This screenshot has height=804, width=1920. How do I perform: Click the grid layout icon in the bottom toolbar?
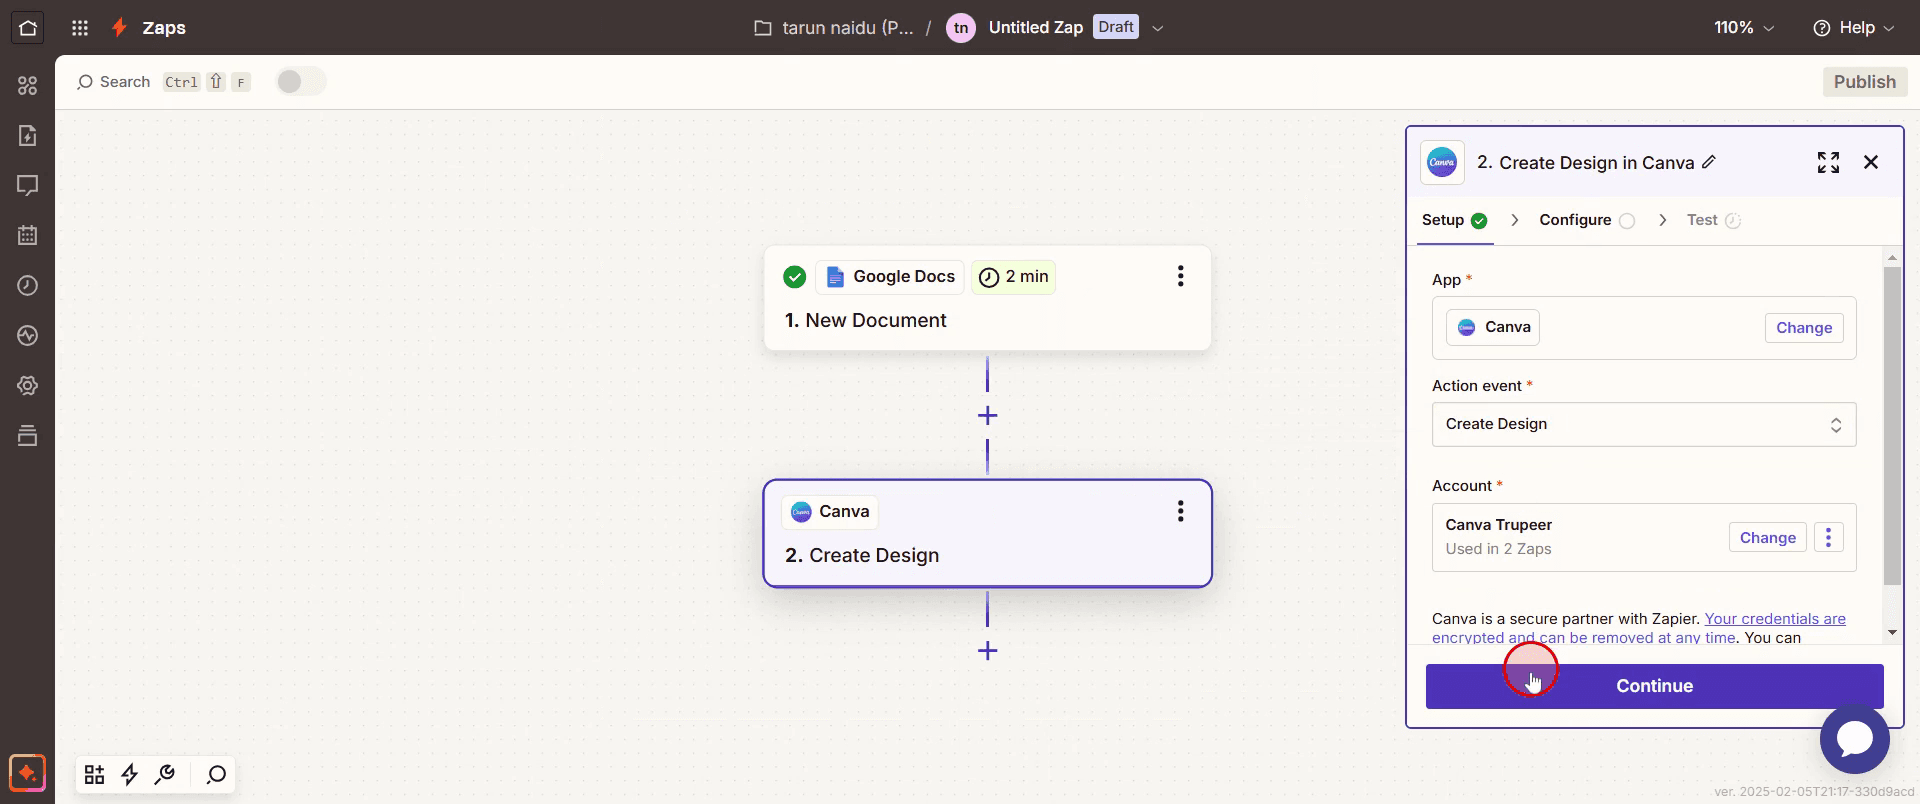click(94, 774)
